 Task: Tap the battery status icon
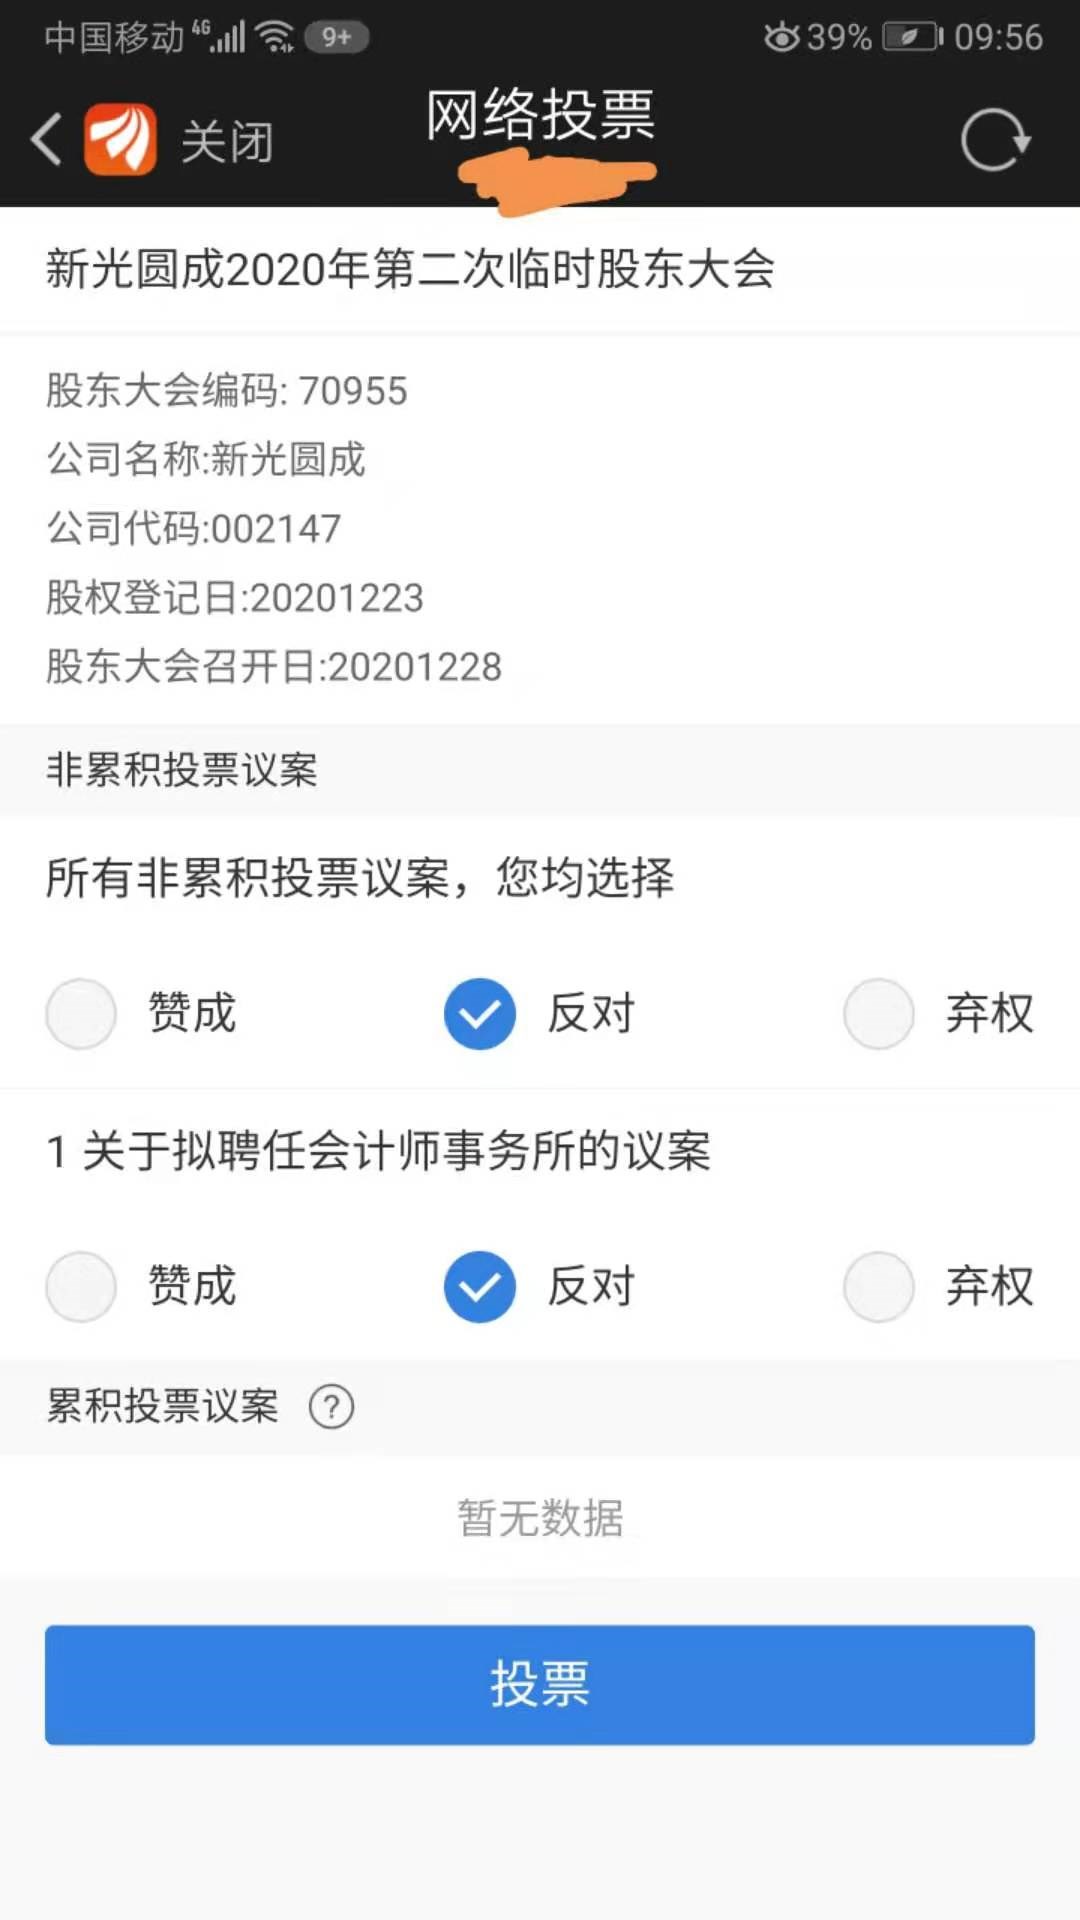click(912, 37)
